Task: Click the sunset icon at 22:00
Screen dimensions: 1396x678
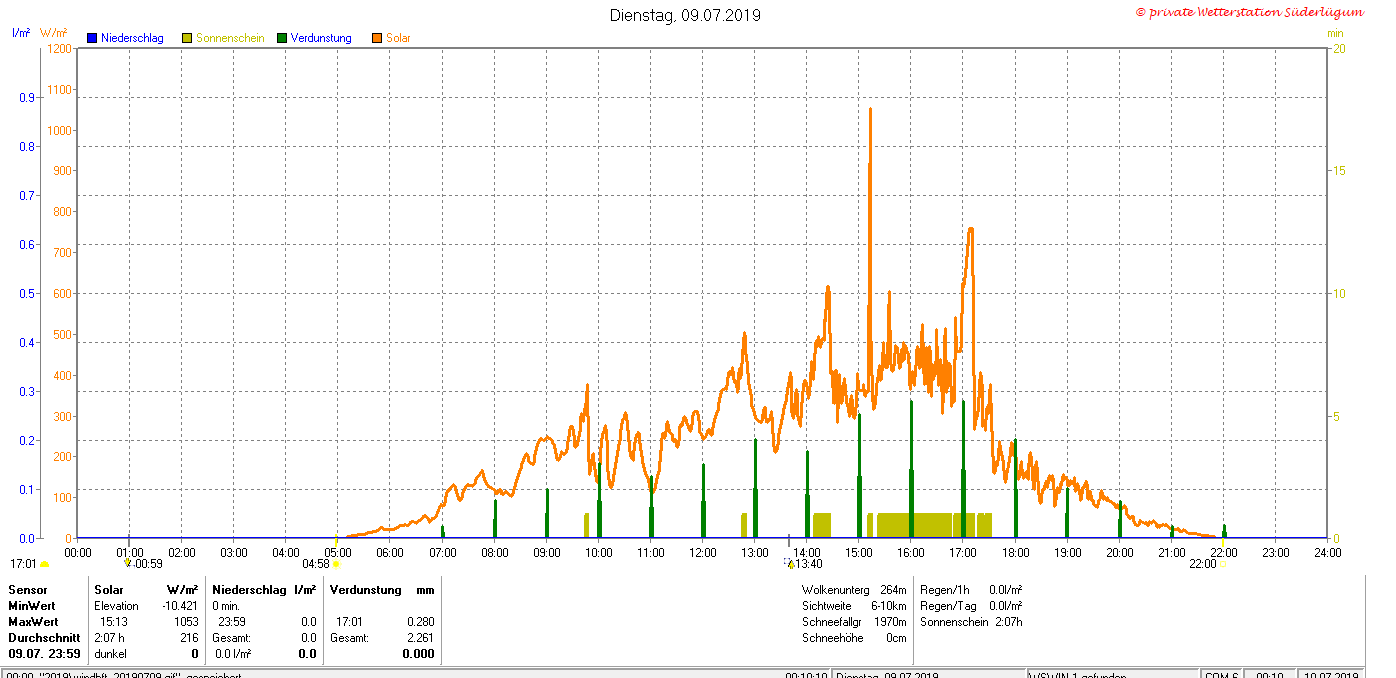Action: [x=1222, y=564]
